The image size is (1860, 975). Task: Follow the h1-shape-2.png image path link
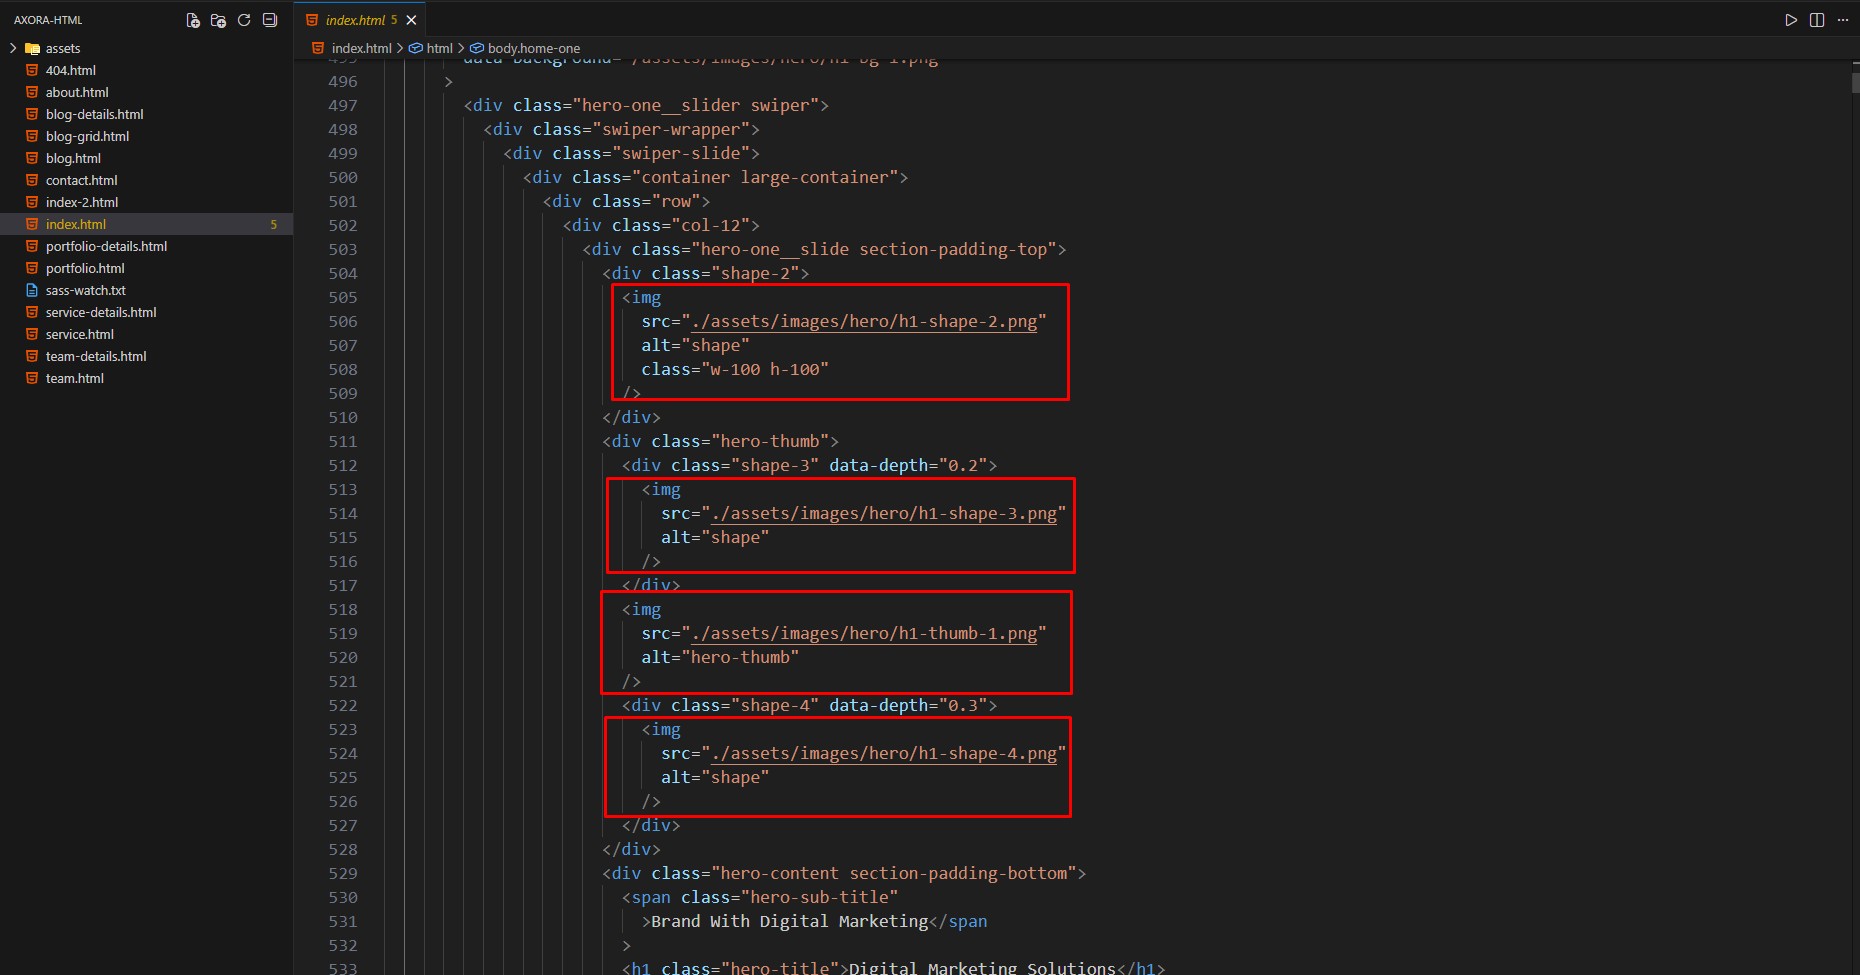tap(864, 321)
